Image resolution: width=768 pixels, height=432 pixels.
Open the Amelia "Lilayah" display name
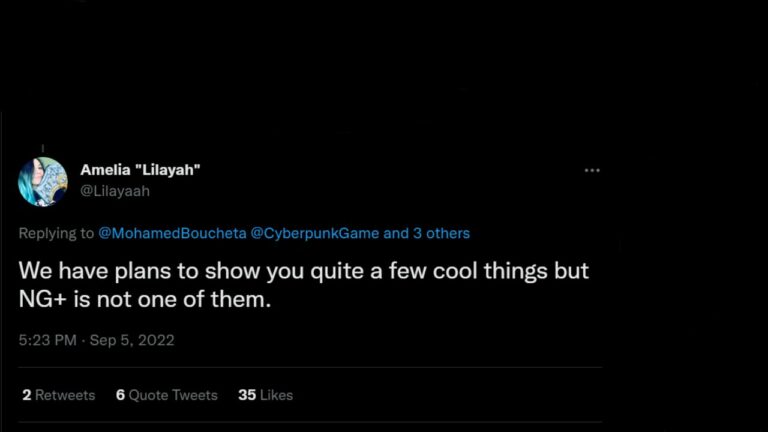140,170
